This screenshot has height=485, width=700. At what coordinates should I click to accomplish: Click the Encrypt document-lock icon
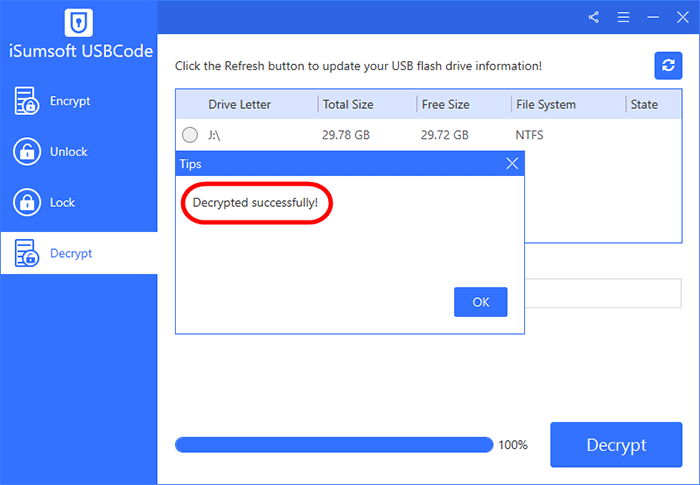(26, 101)
